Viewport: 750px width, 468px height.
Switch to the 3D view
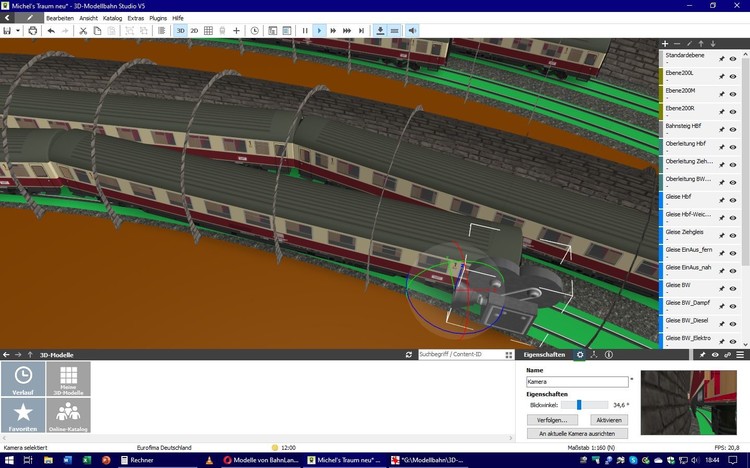point(180,31)
